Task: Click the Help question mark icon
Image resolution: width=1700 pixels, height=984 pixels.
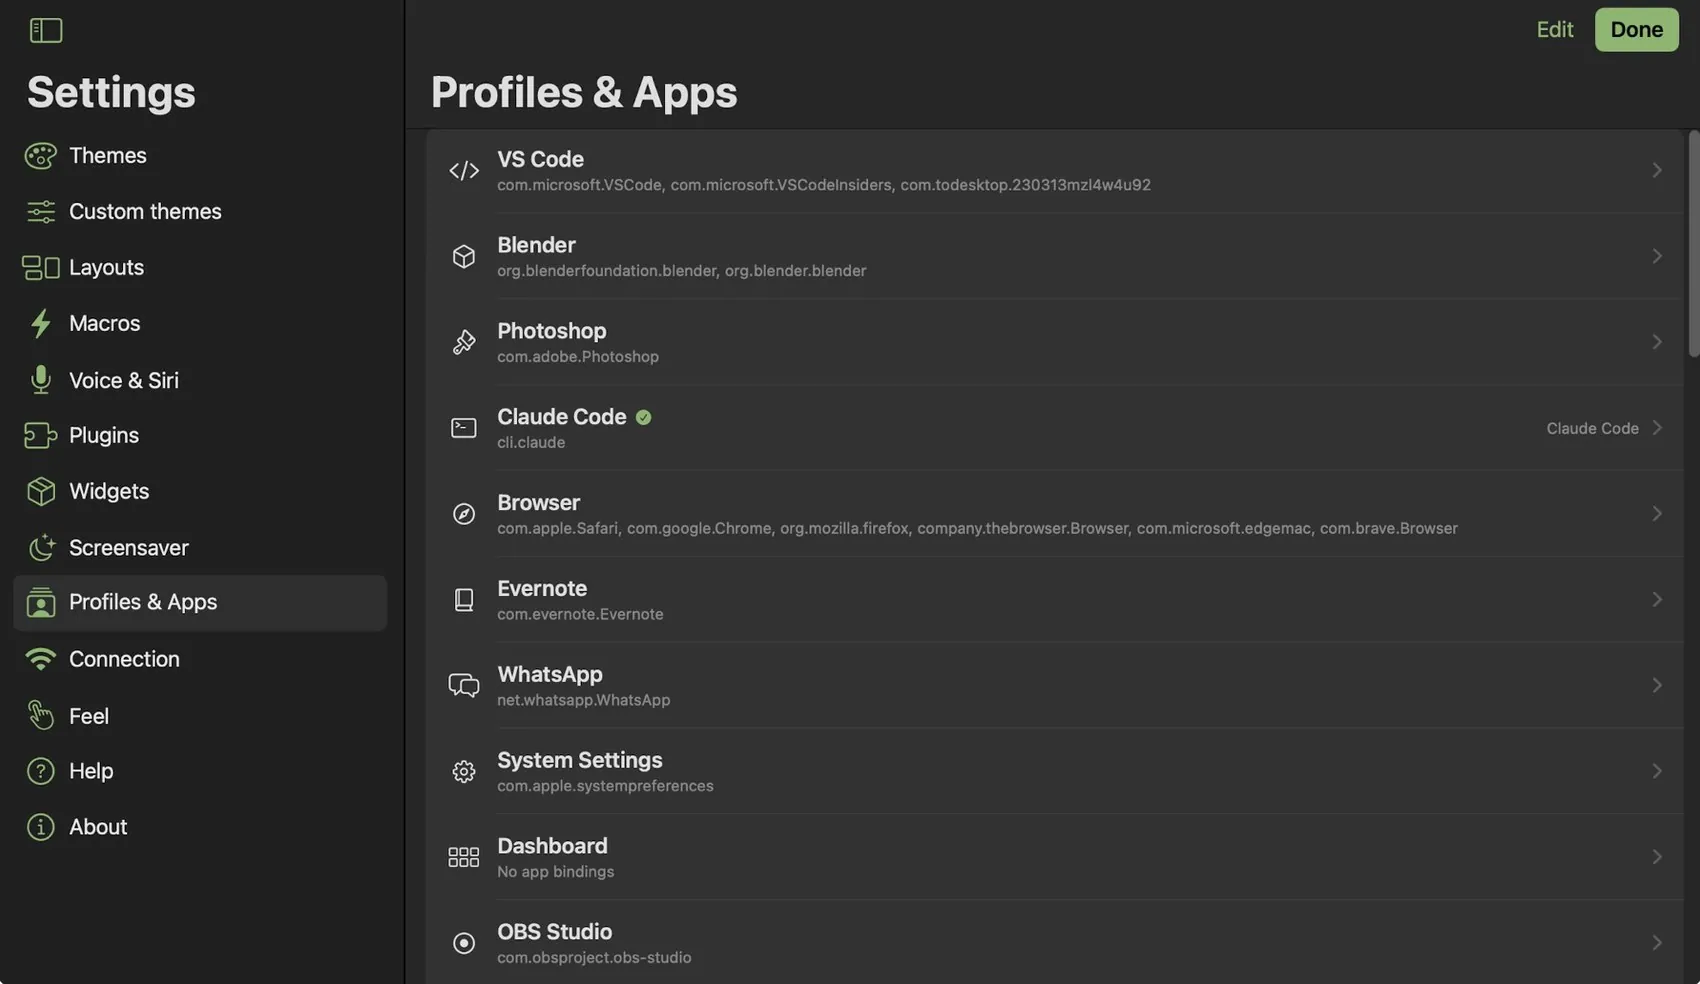Action: pos(40,771)
